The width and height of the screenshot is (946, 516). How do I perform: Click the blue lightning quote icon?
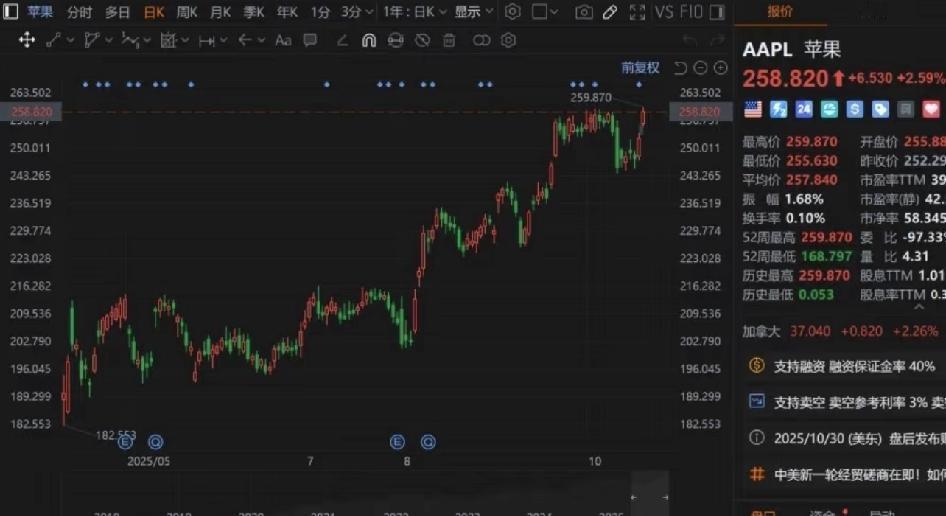pos(779,109)
